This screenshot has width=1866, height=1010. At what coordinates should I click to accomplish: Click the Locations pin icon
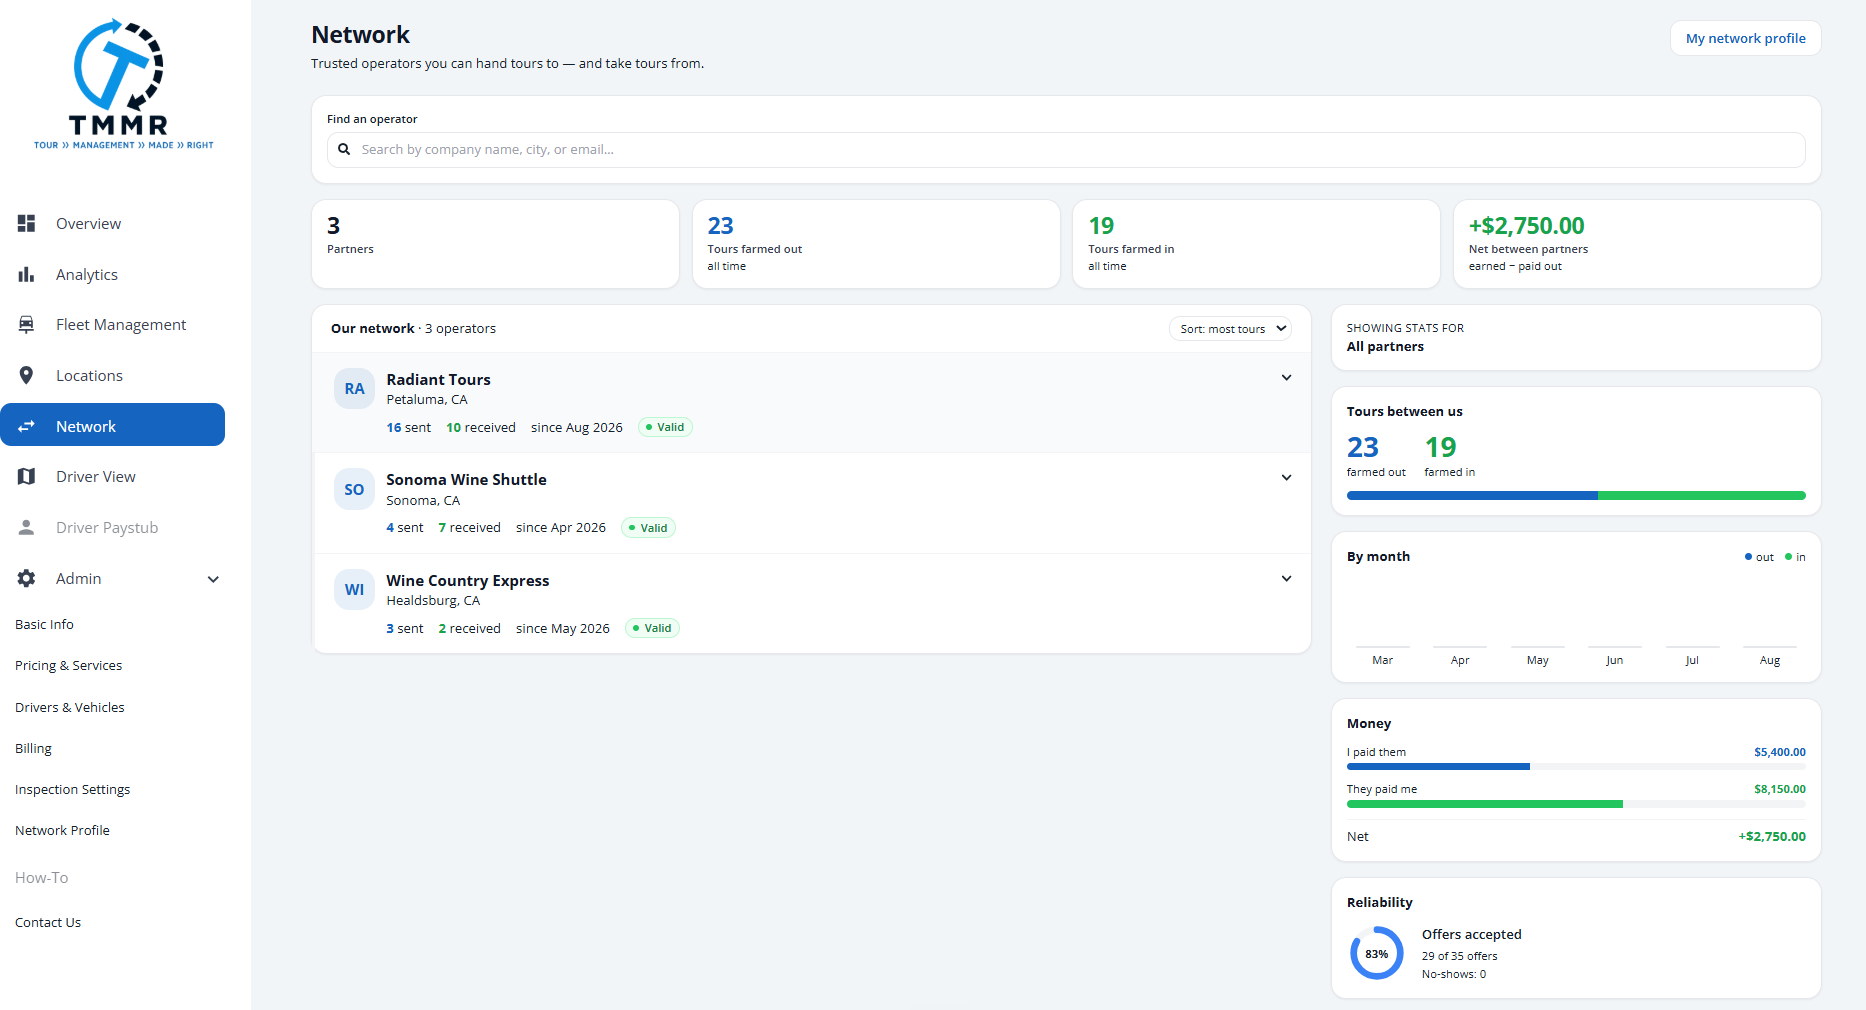click(x=27, y=375)
